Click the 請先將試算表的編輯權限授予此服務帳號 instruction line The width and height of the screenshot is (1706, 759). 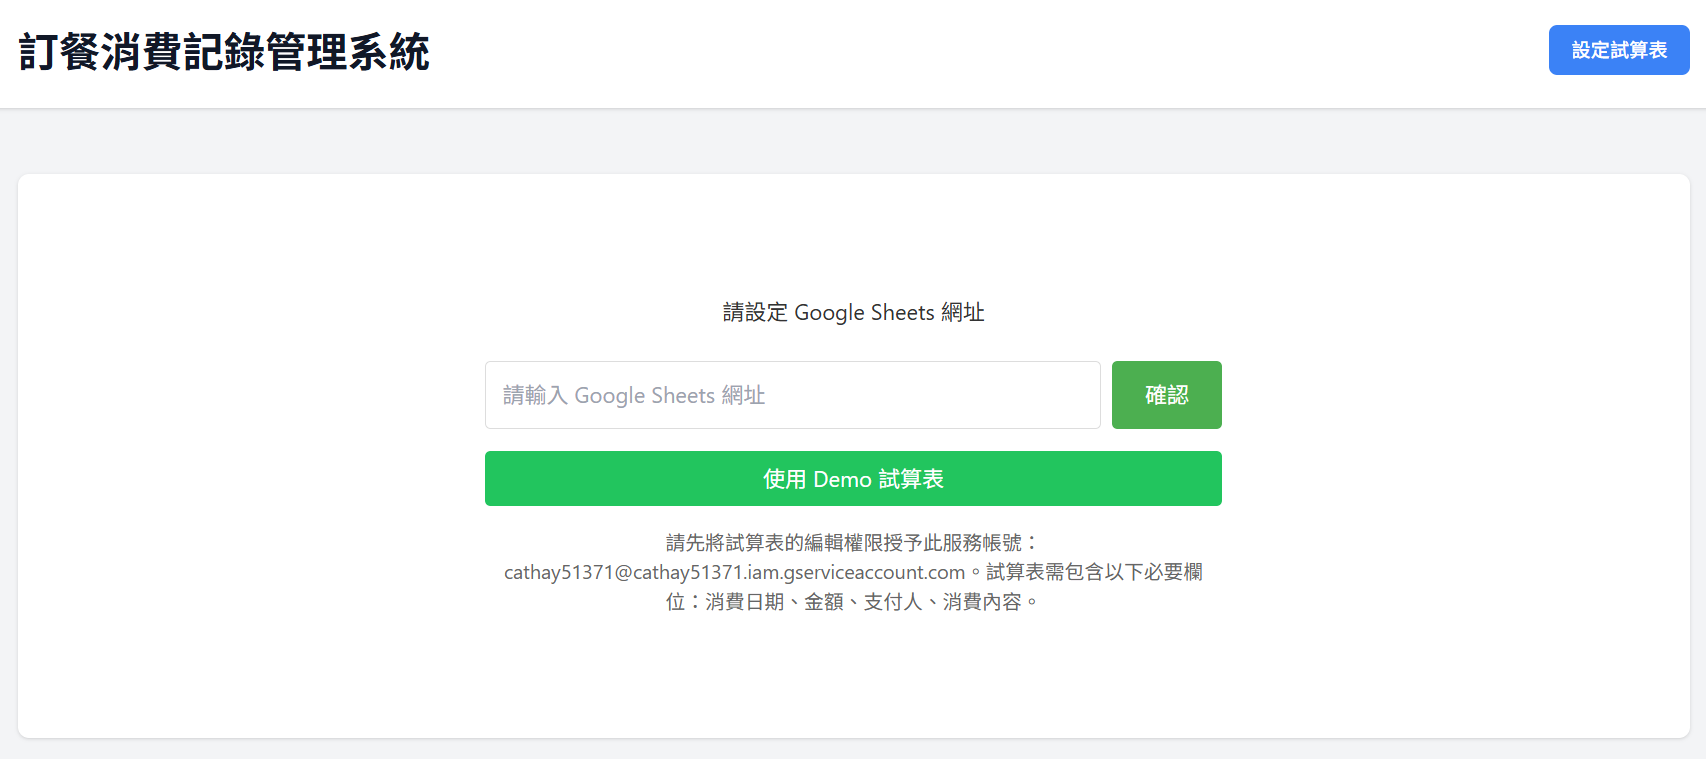[853, 543]
